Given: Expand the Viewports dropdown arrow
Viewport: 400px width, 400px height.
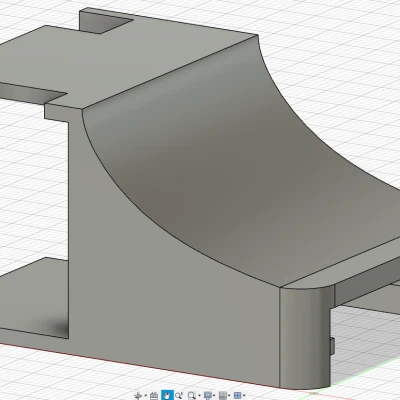Looking at the screenshot, I should pos(244,396).
